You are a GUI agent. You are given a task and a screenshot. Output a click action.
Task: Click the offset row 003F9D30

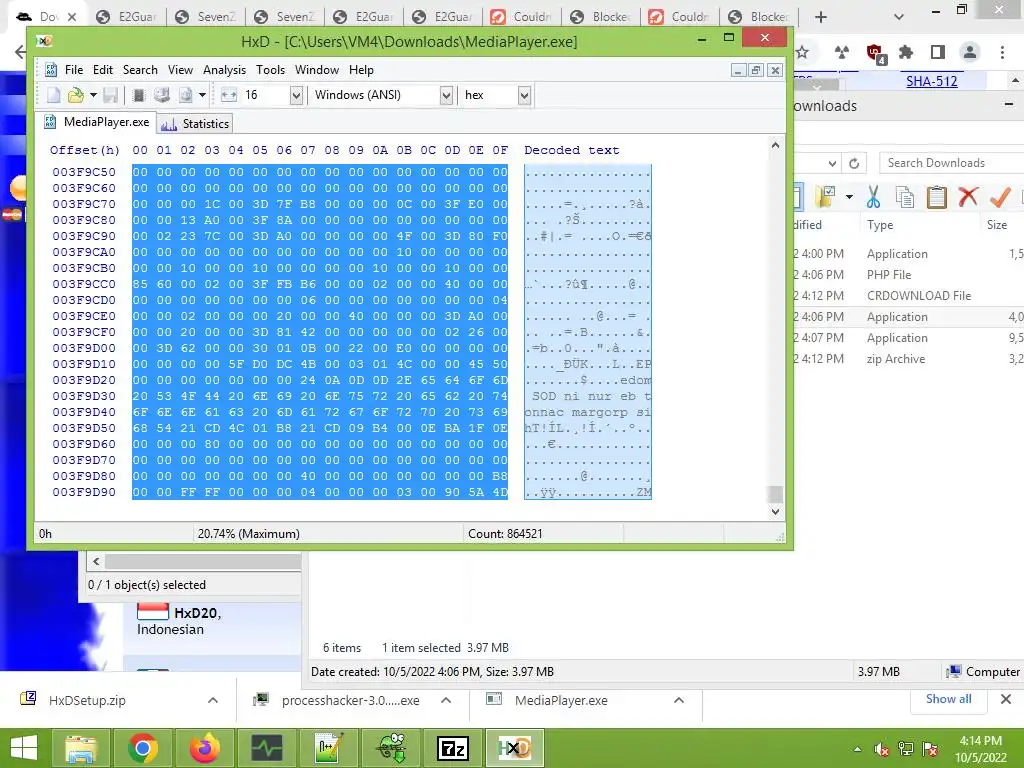(84, 396)
